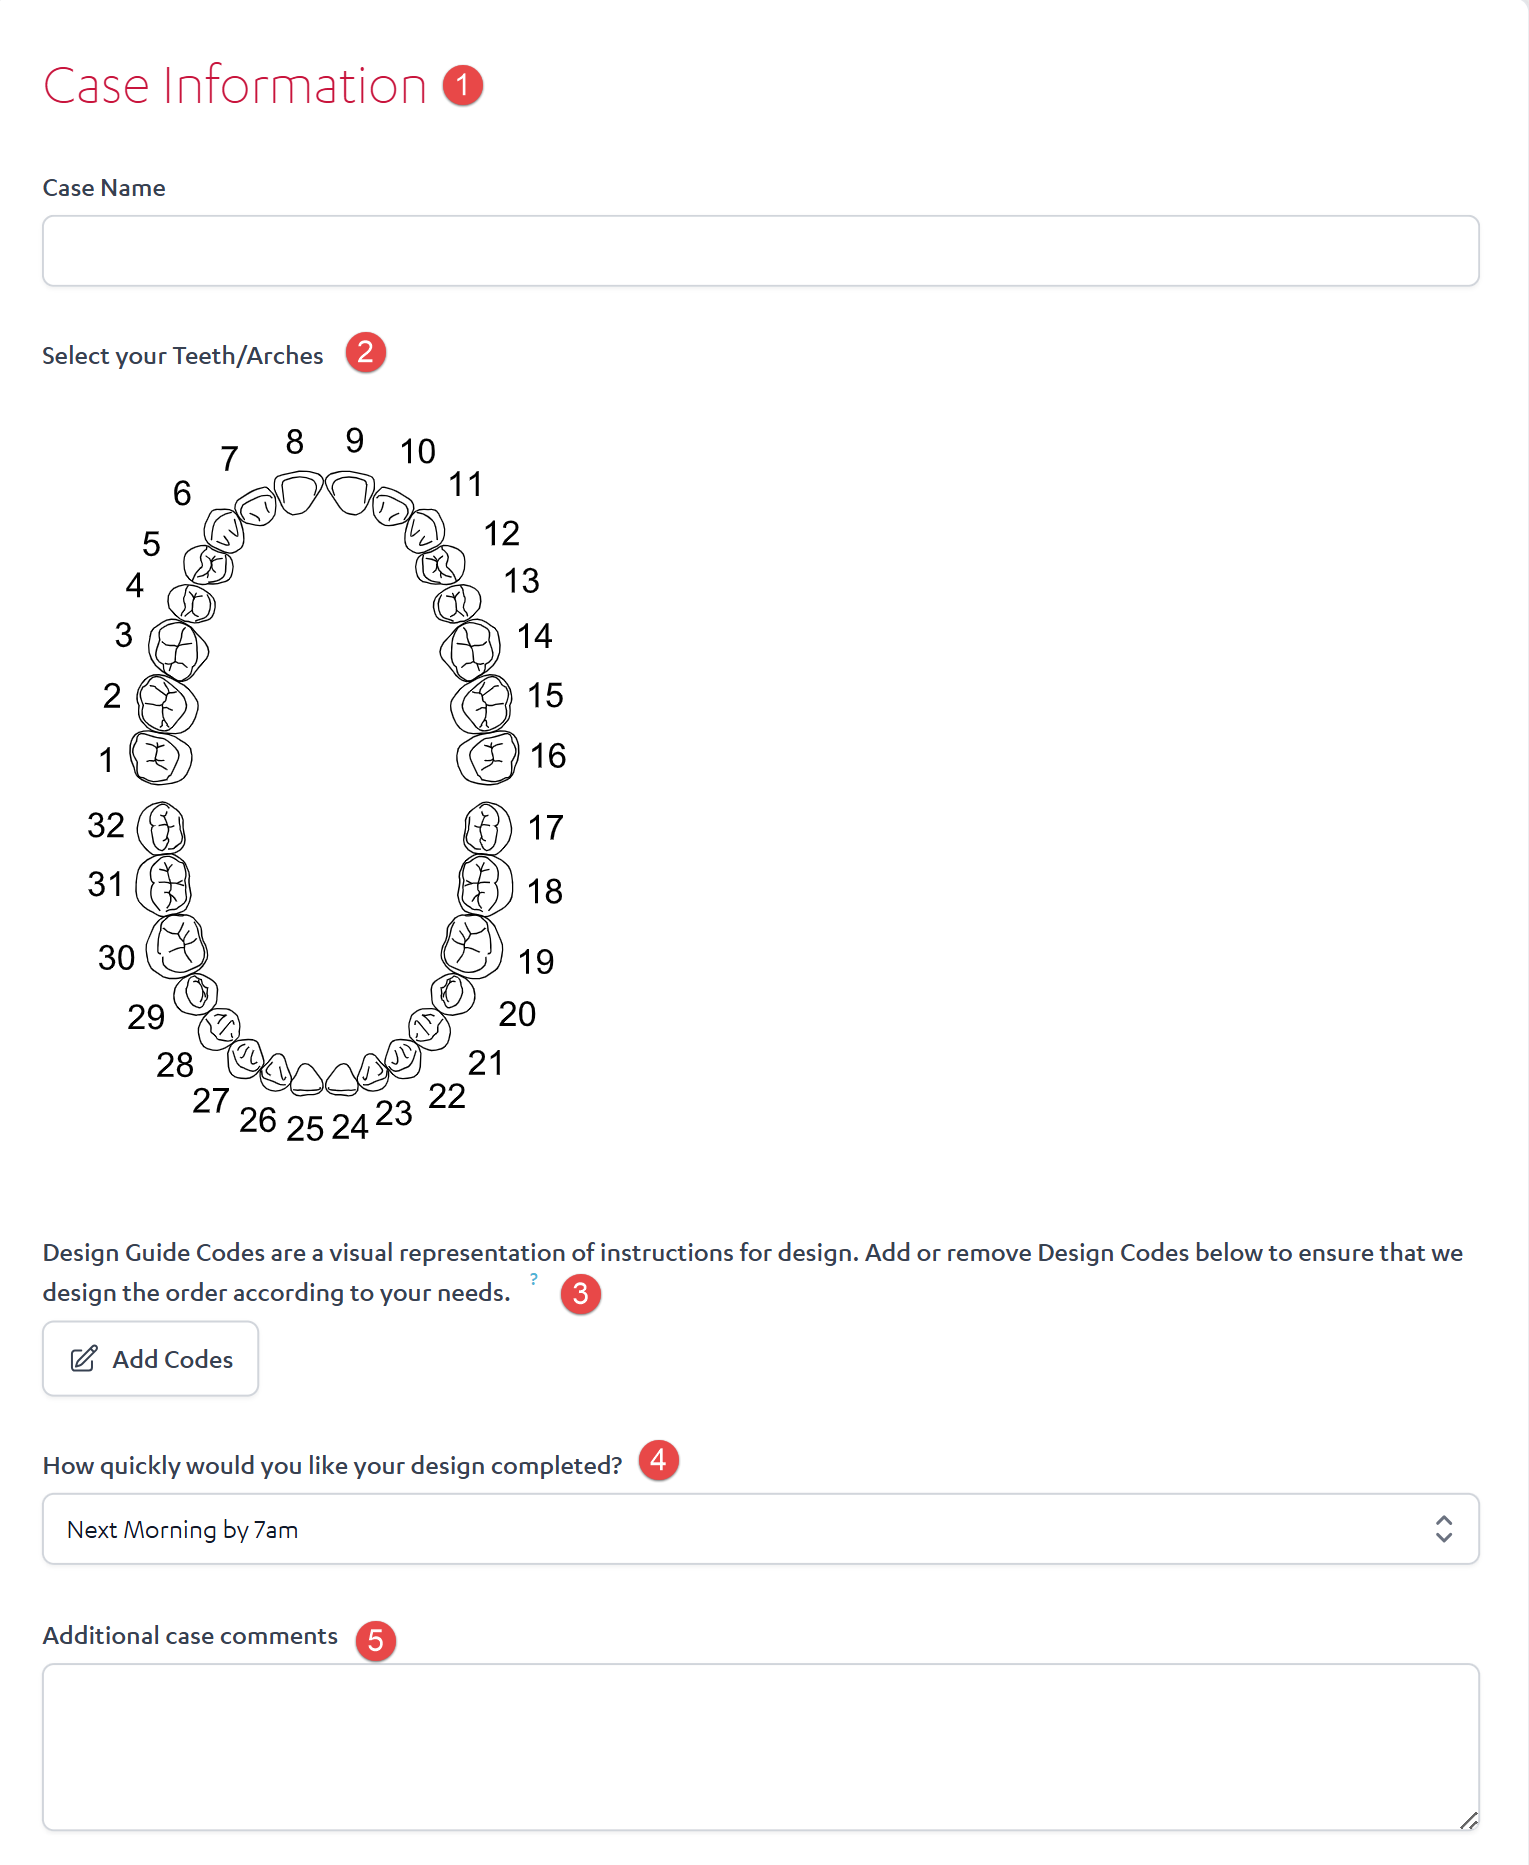Select molar tooth 2 in the chart
1529x1865 pixels.
point(167,705)
